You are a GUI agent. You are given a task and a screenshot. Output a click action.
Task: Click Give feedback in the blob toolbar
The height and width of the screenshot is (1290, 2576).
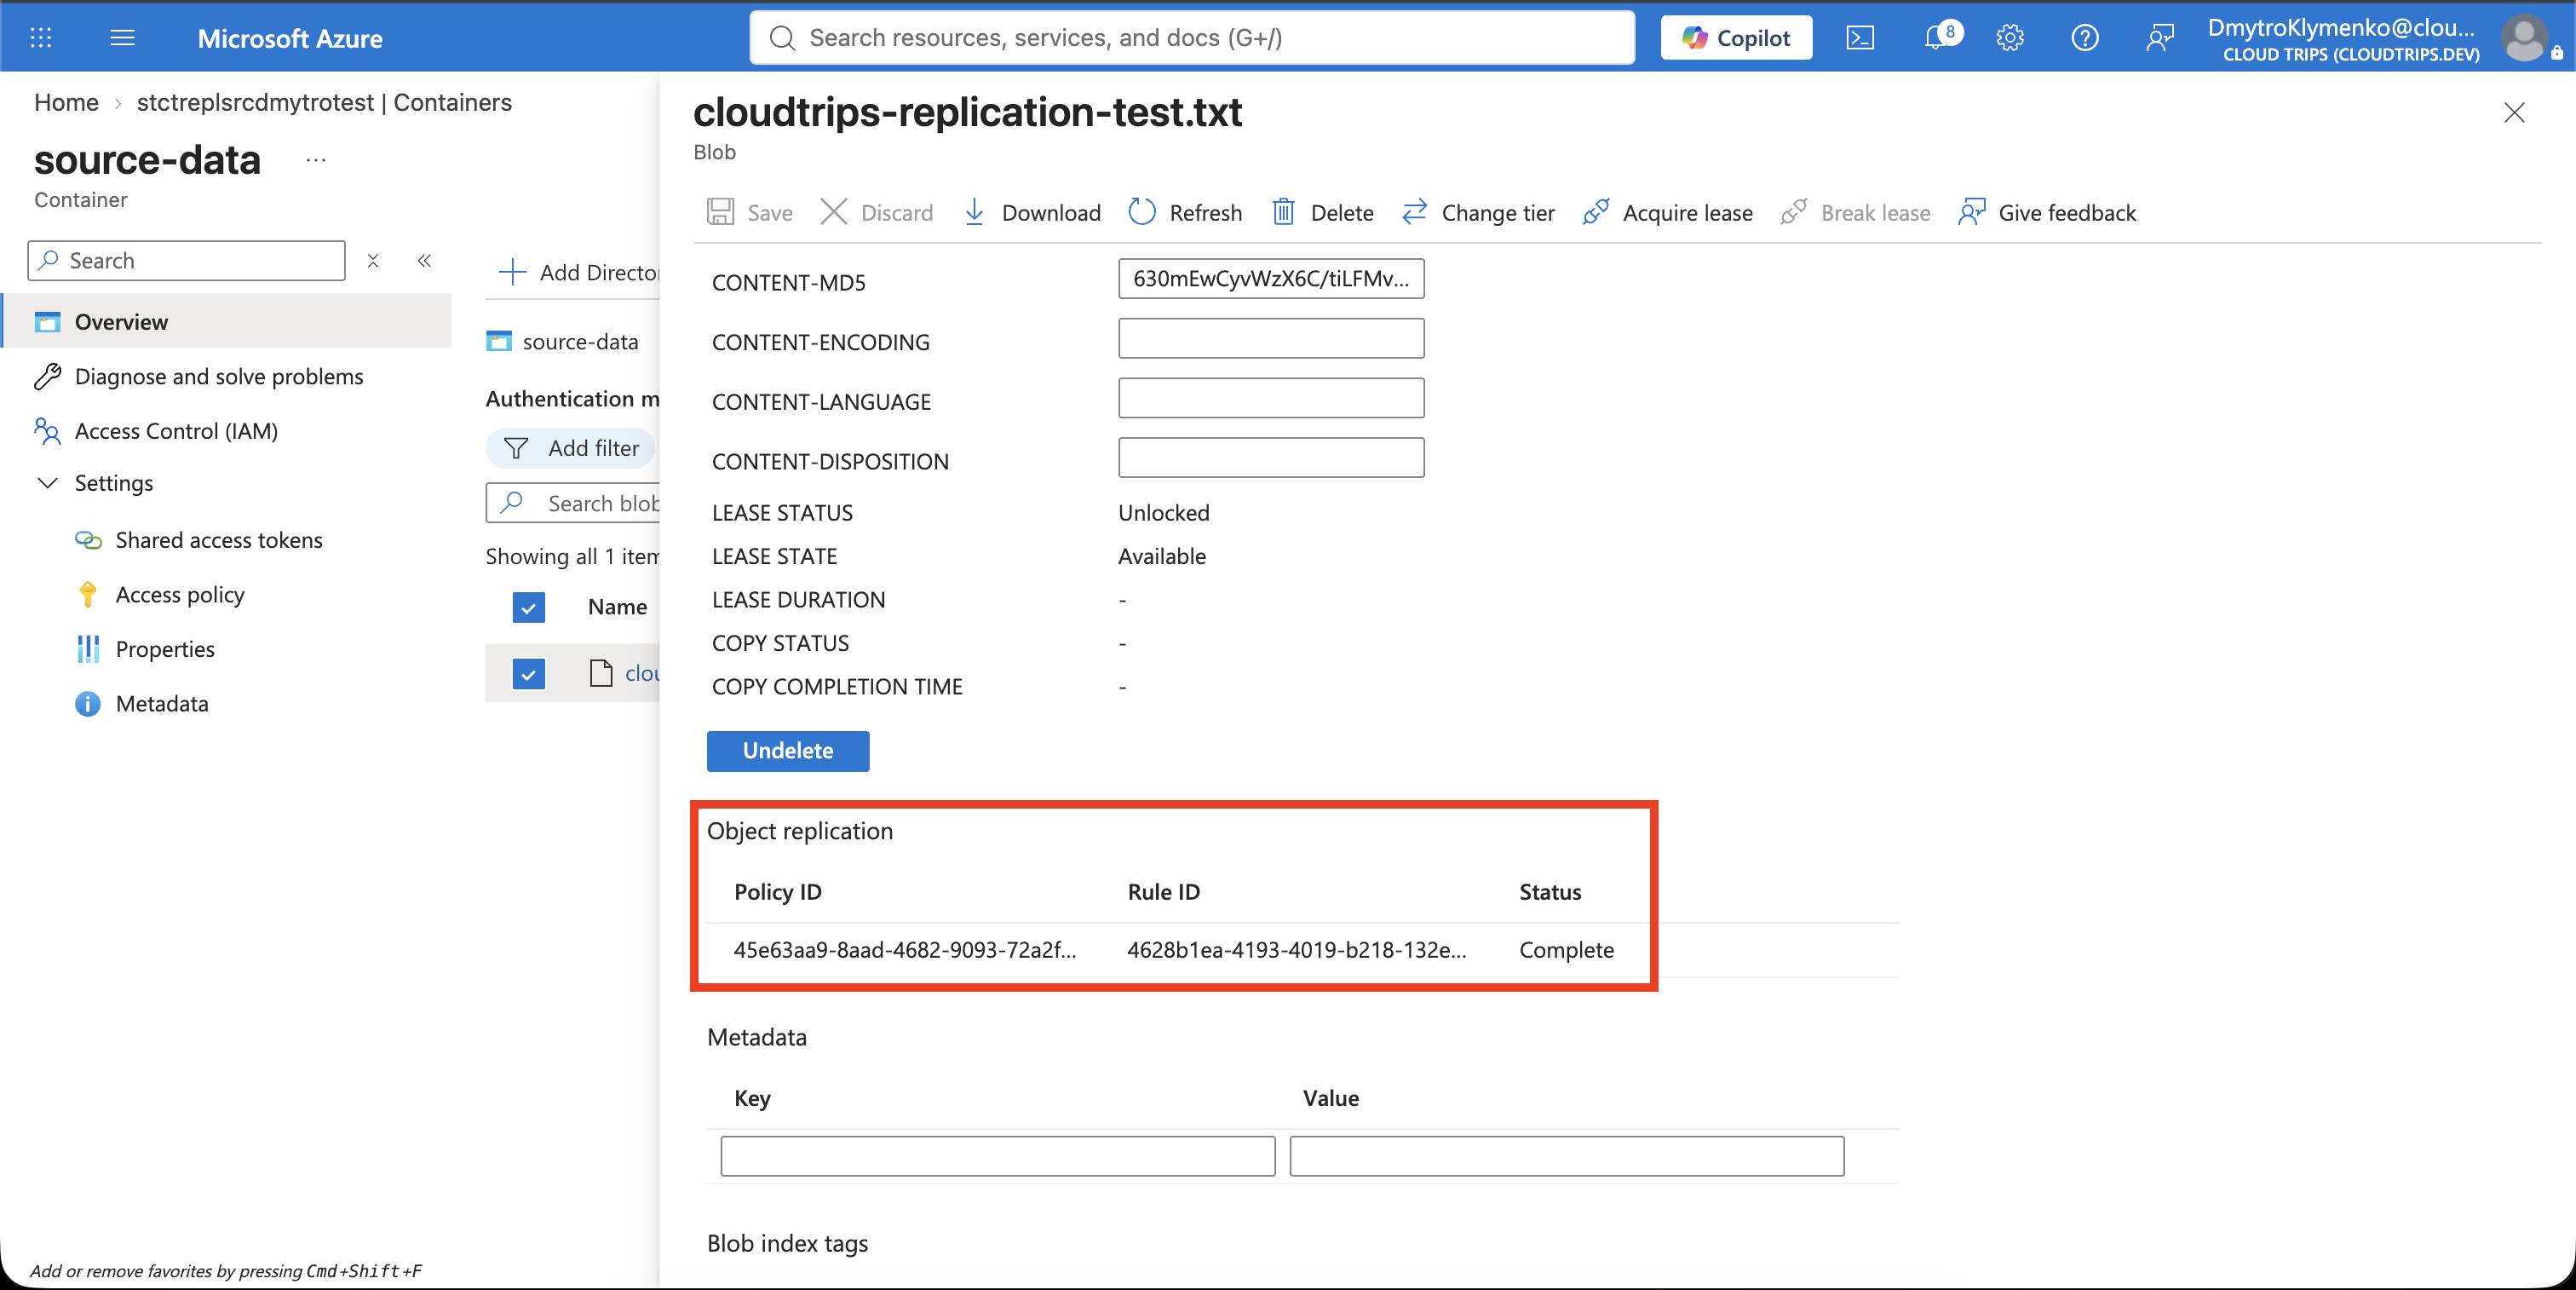(x=2047, y=212)
